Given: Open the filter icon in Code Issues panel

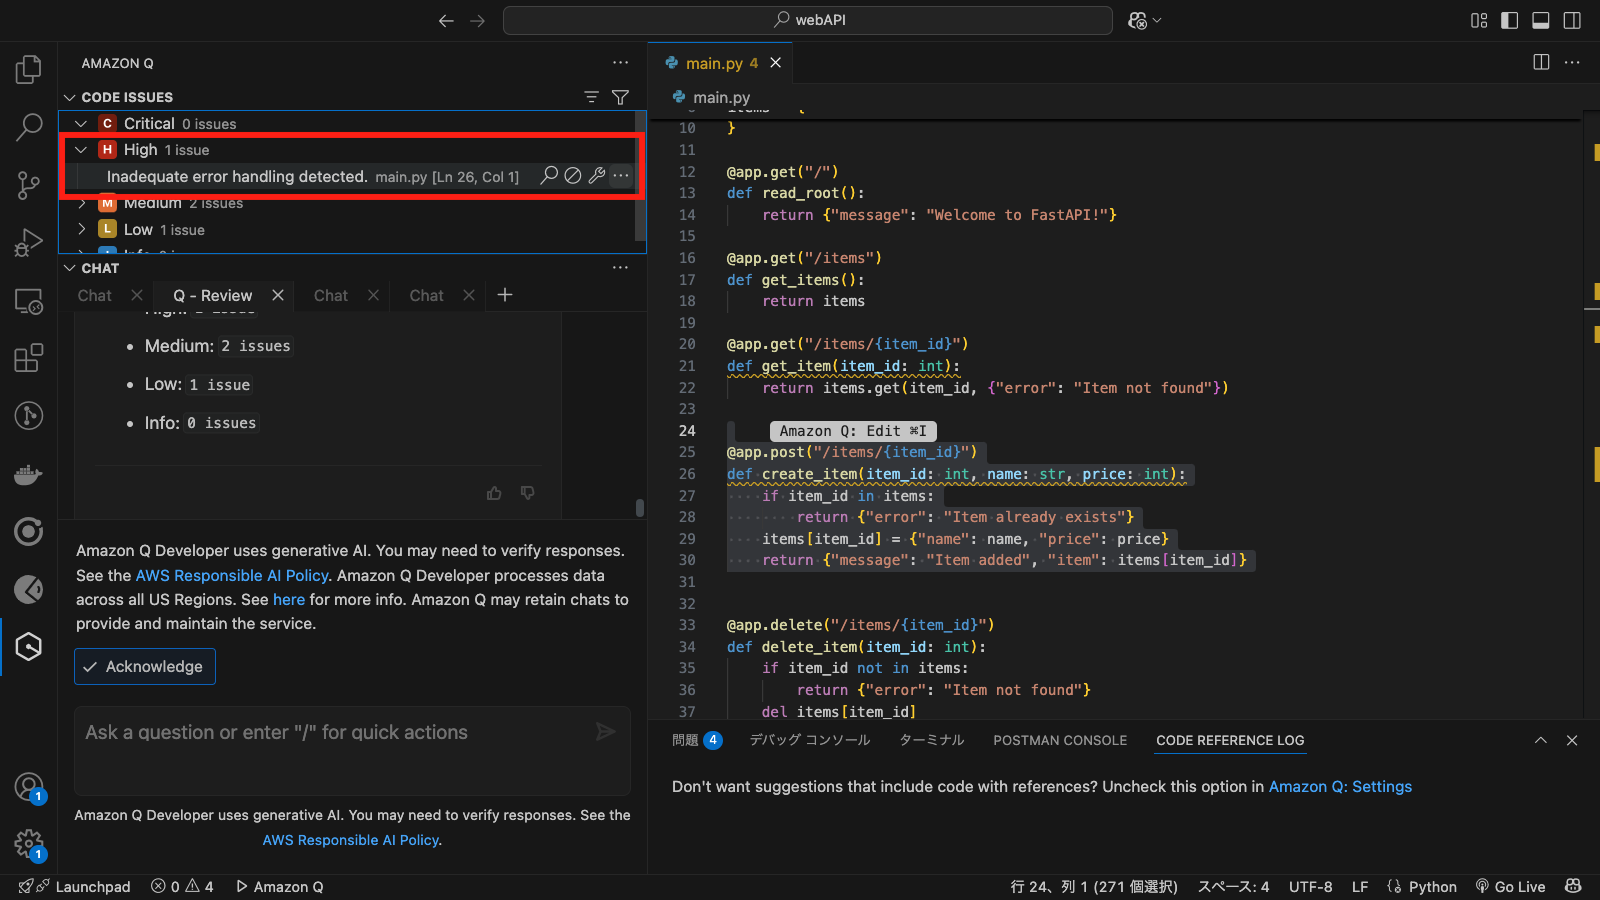Looking at the screenshot, I should pyautogui.click(x=621, y=97).
